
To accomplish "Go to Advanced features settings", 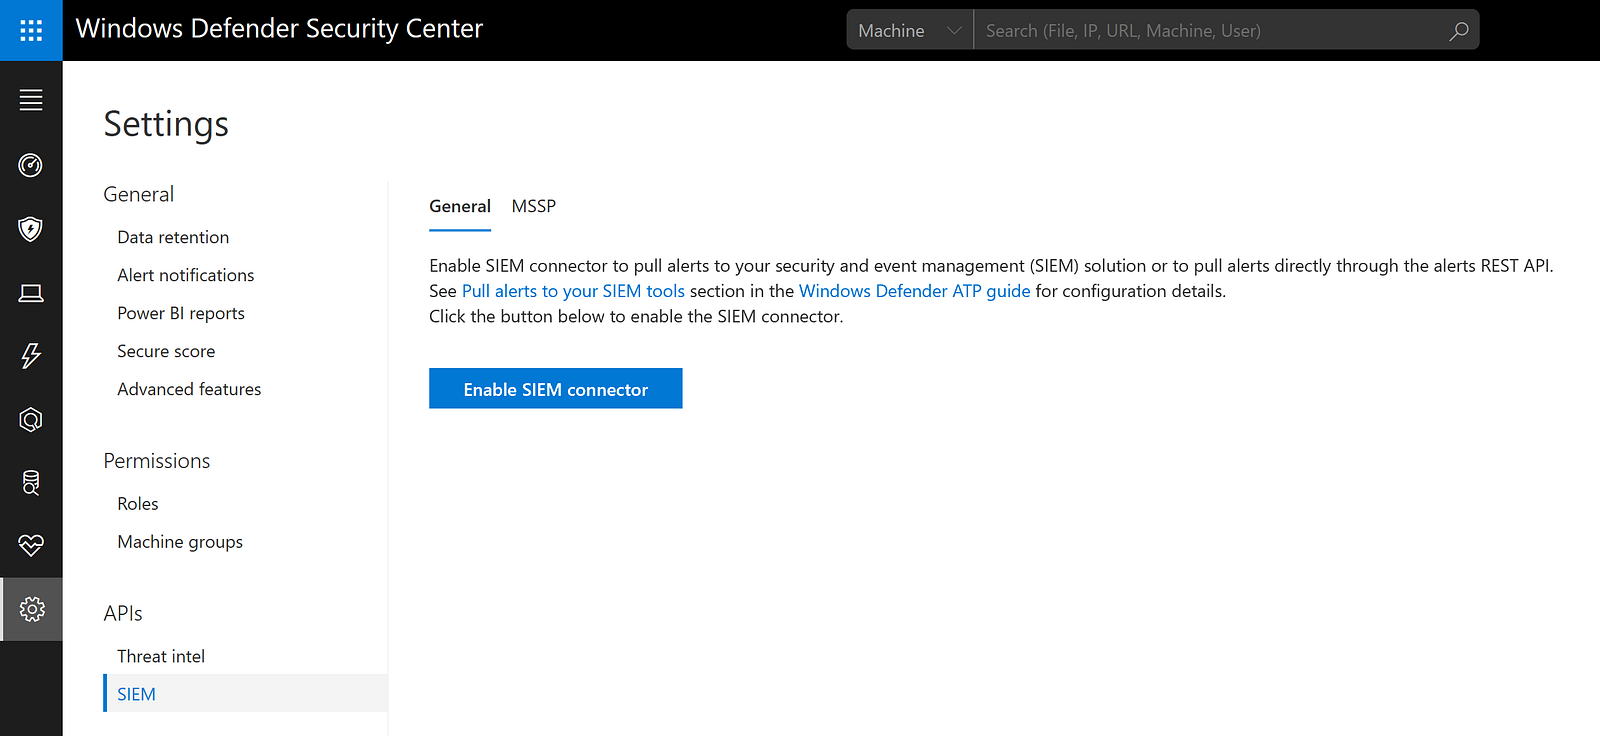I will [189, 389].
